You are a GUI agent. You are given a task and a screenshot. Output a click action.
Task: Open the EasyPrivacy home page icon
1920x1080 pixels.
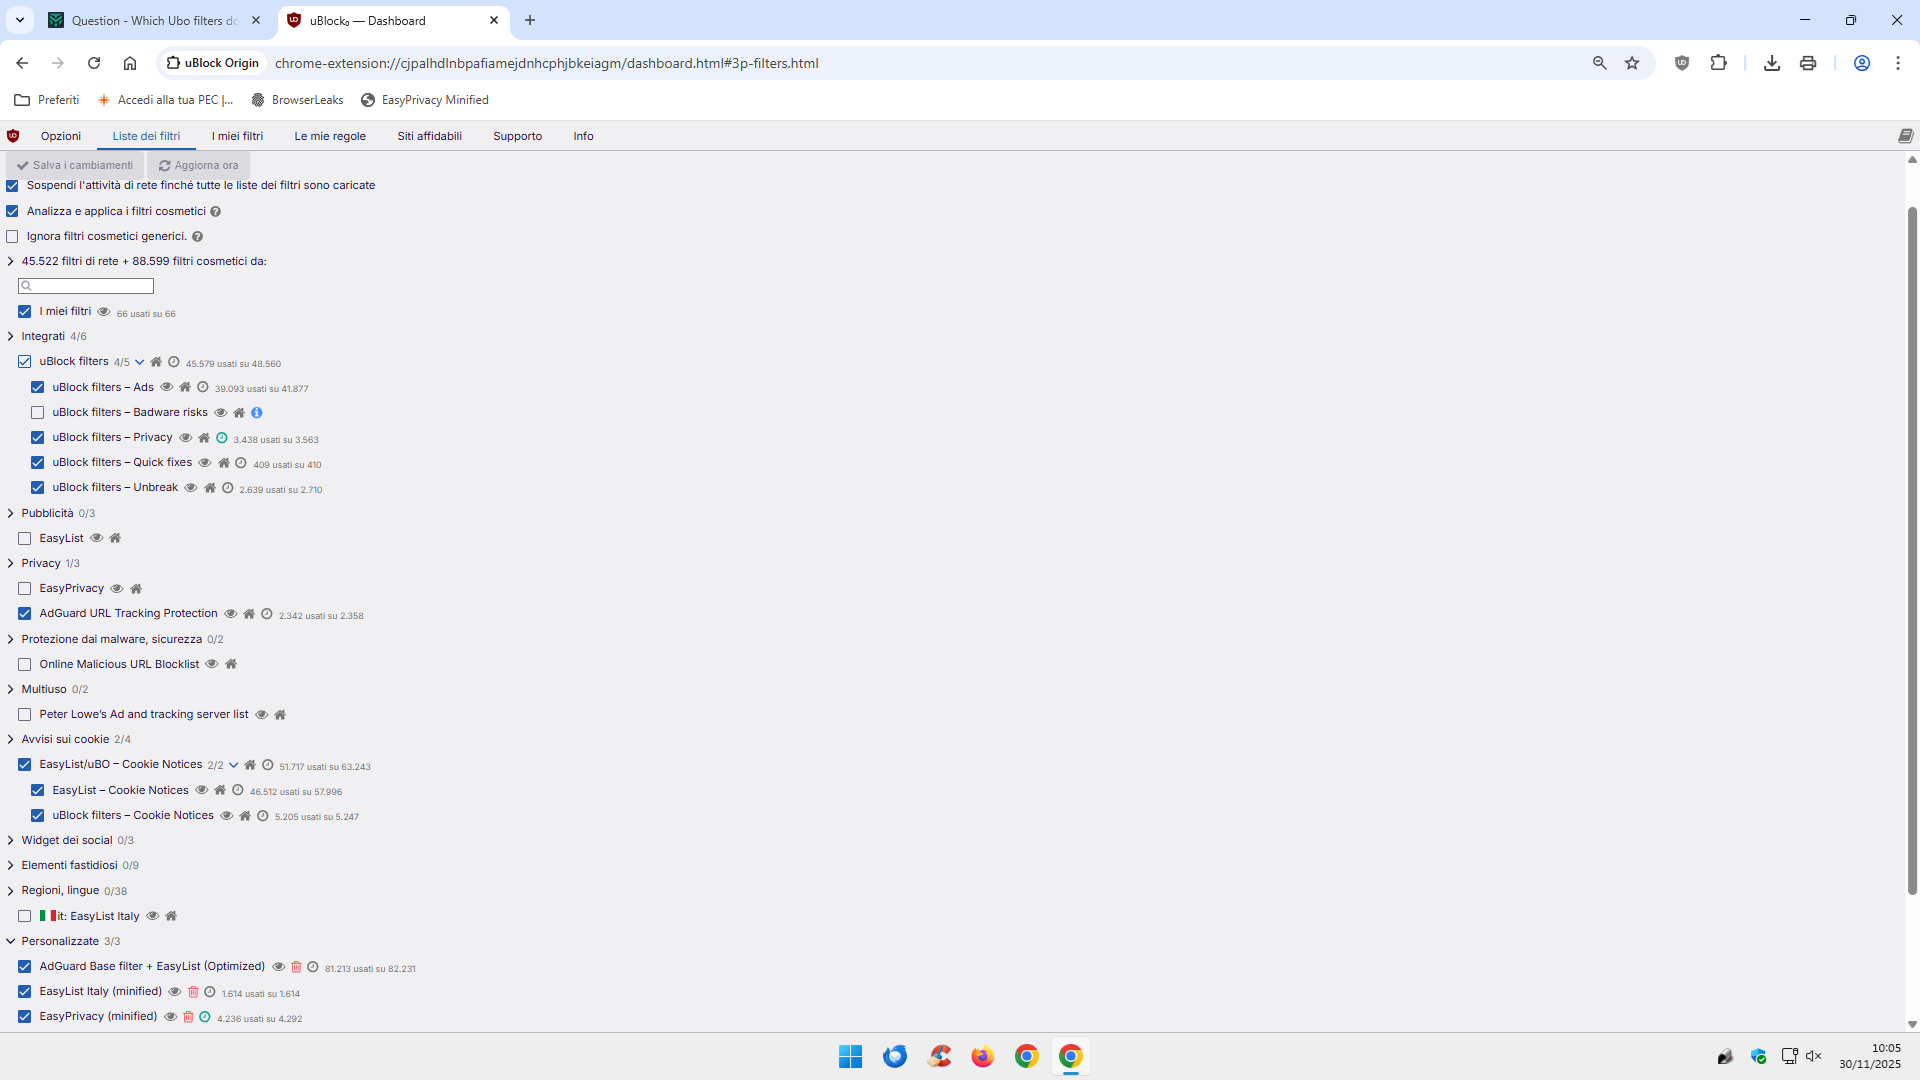136,588
